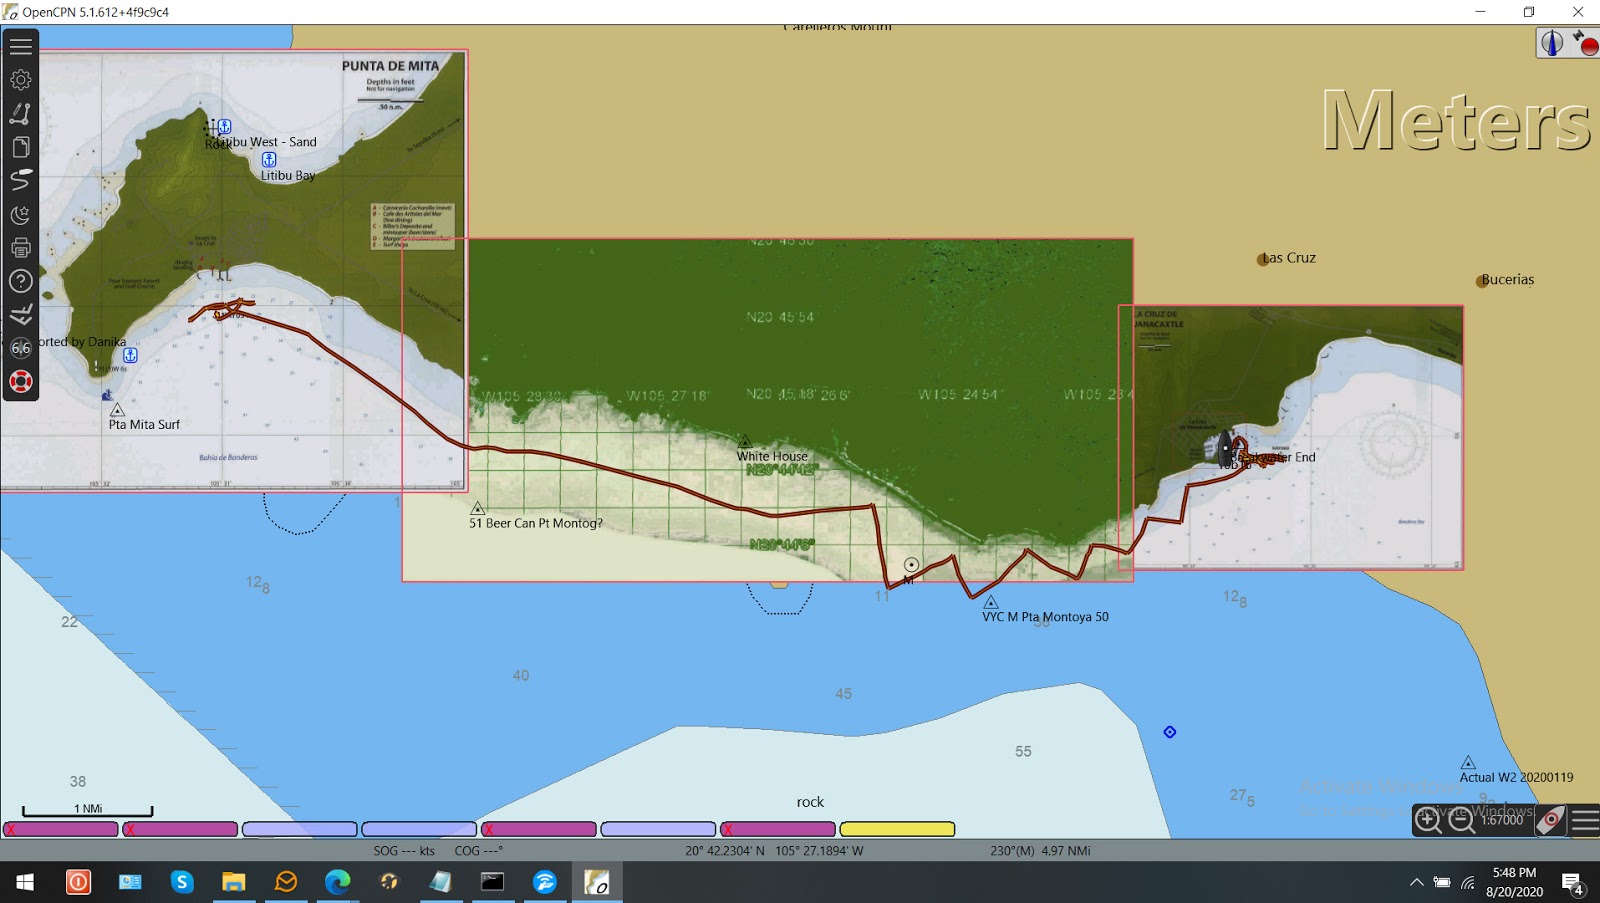
Task: Activate the Create Route tool
Action: (x=20, y=113)
